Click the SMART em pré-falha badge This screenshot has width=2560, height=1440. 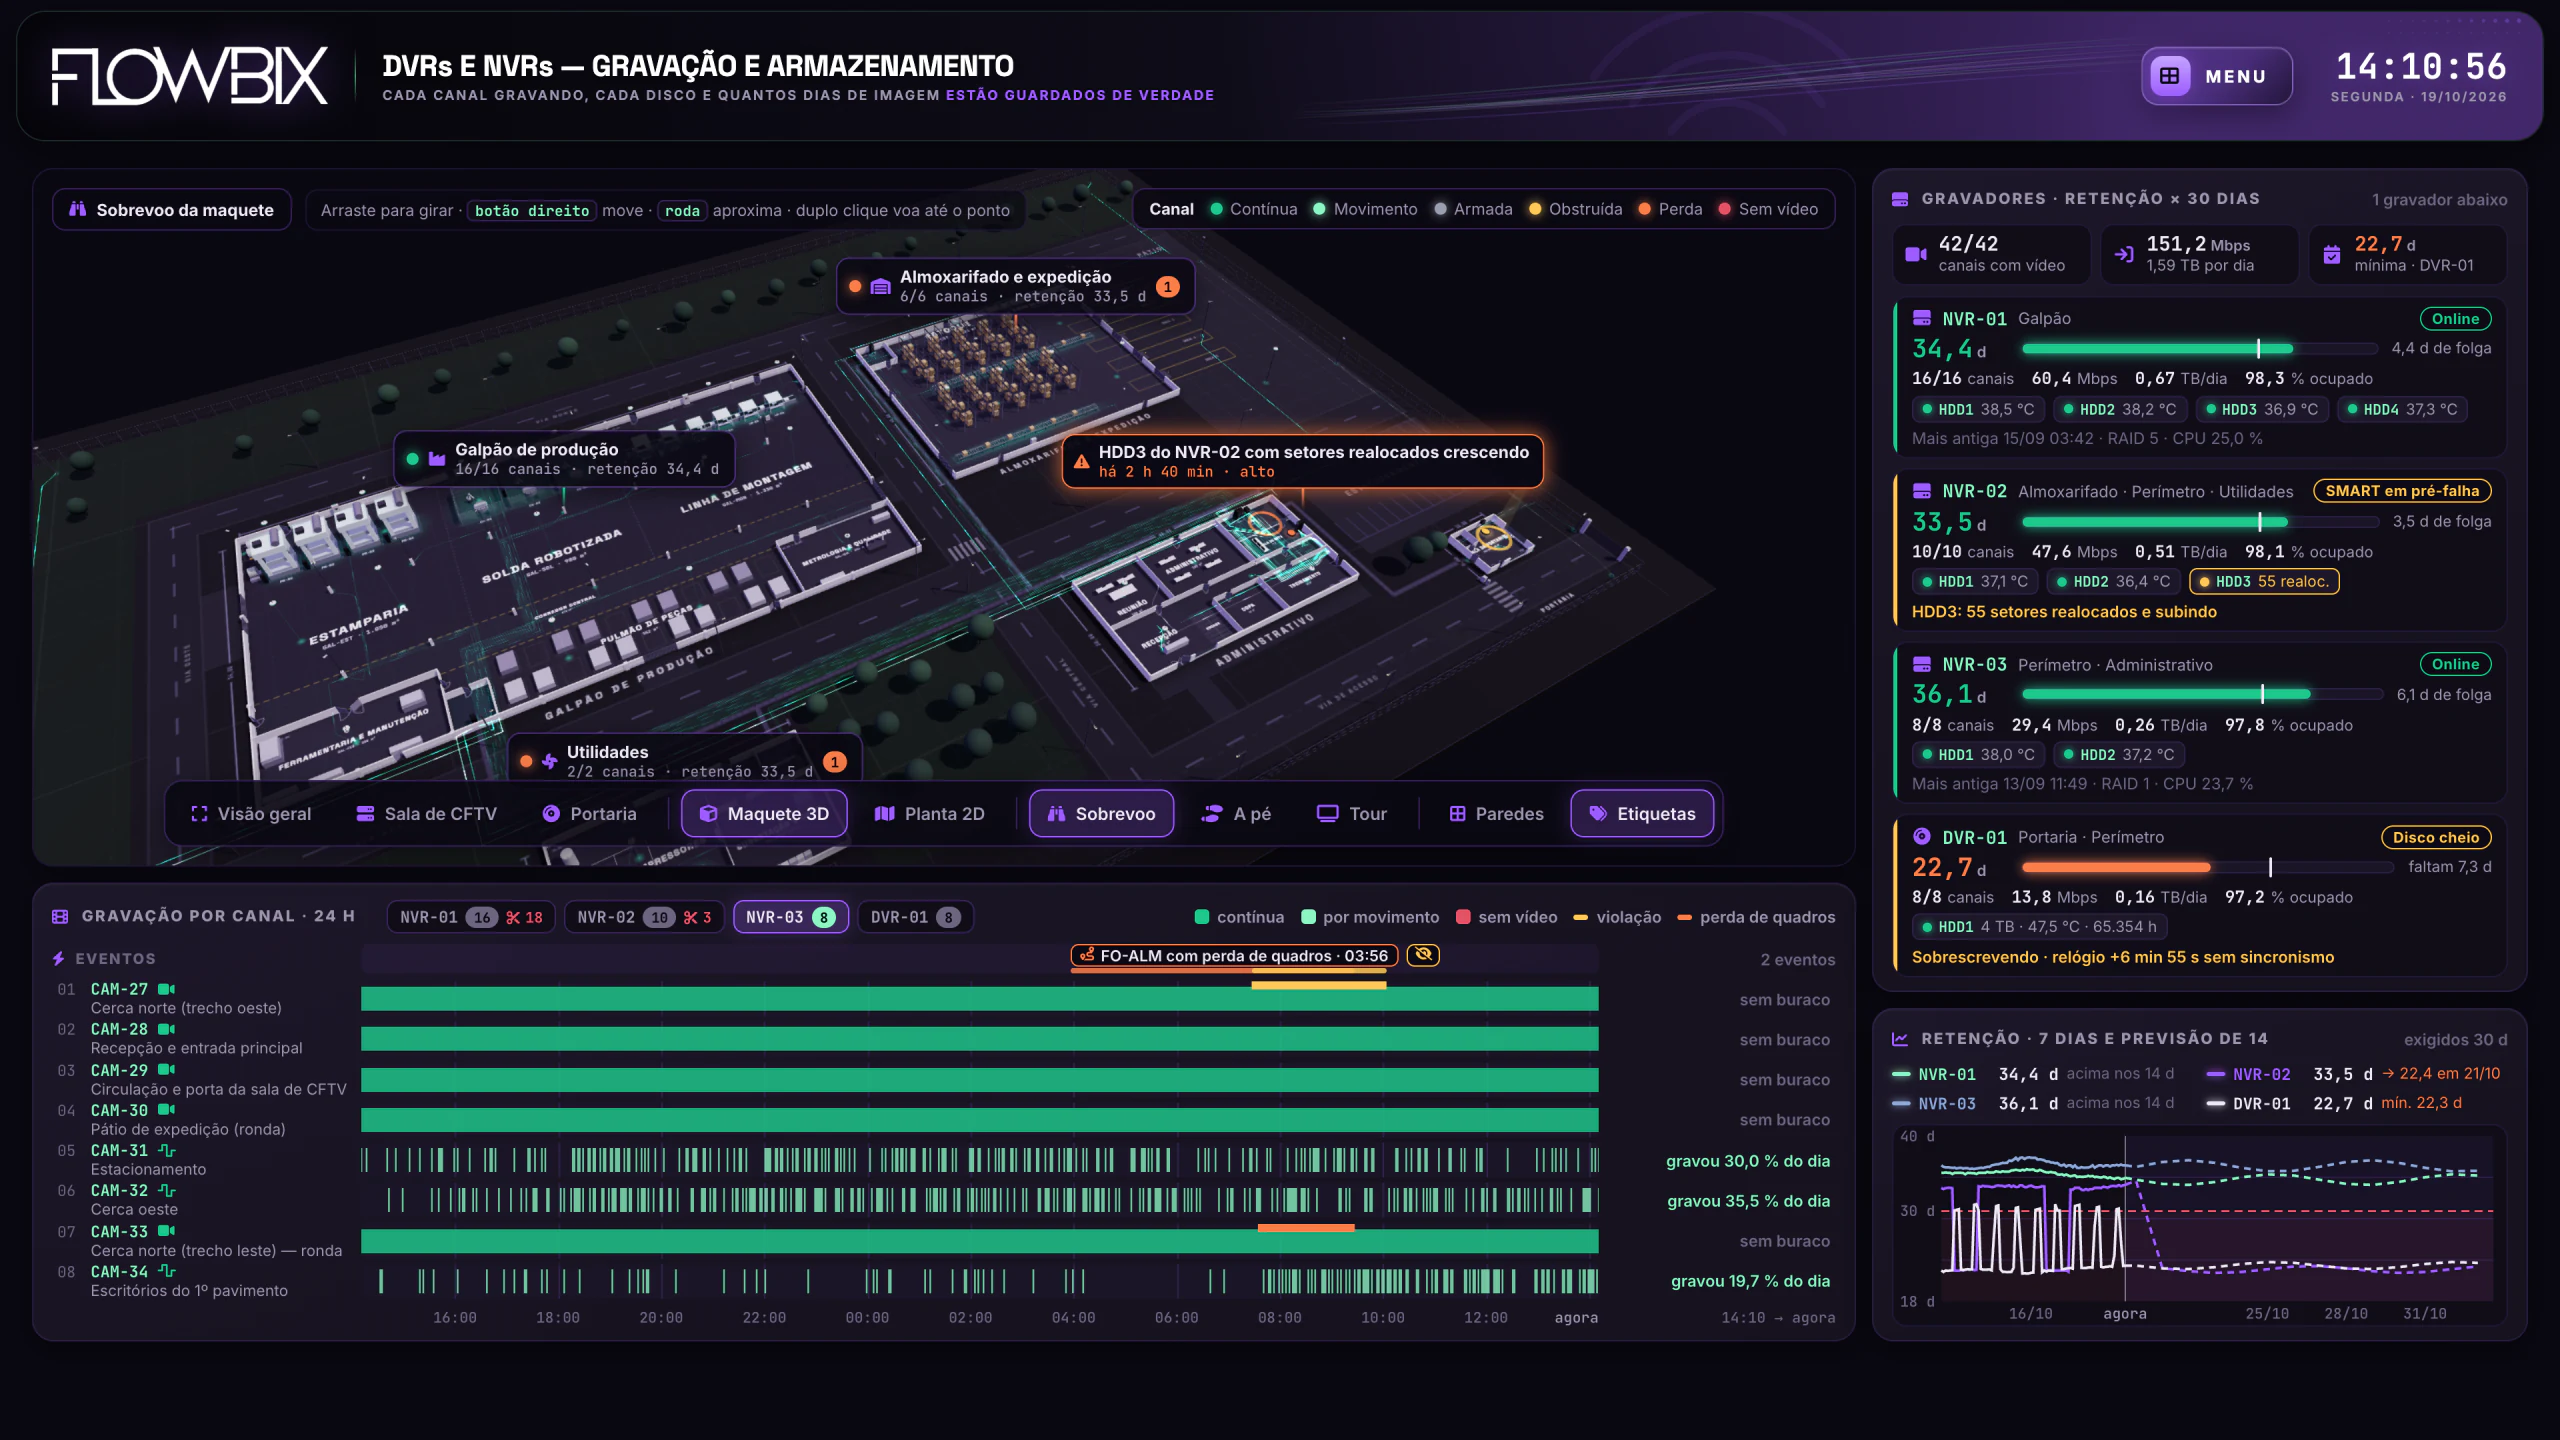[2402, 491]
